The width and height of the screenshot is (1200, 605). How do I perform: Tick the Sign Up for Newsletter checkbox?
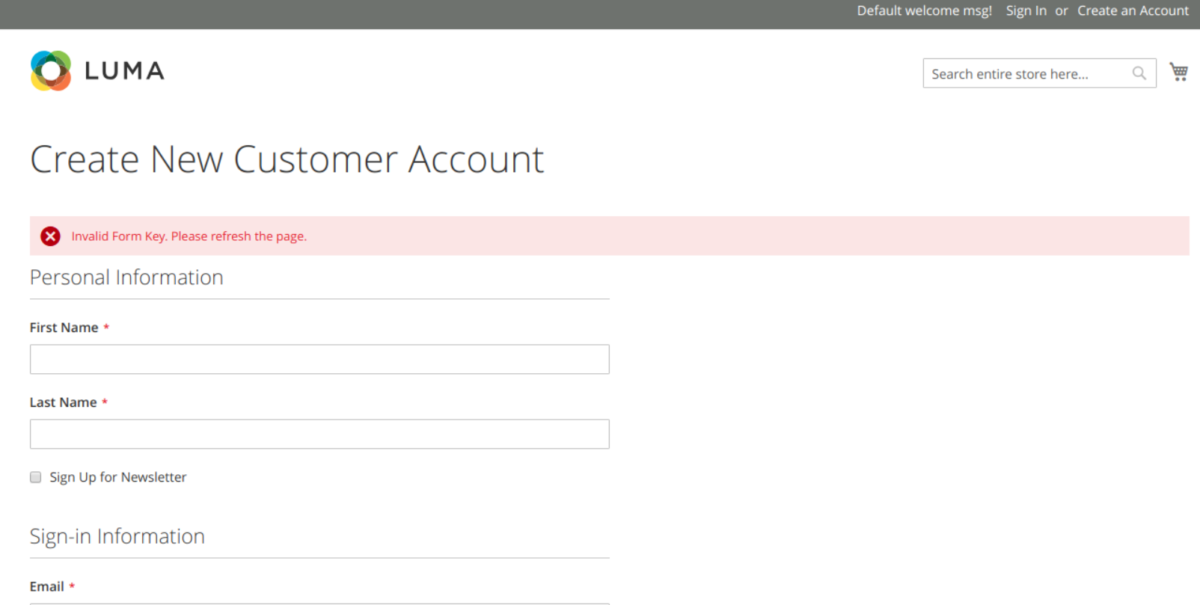pyautogui.click(x=36, y=477)
